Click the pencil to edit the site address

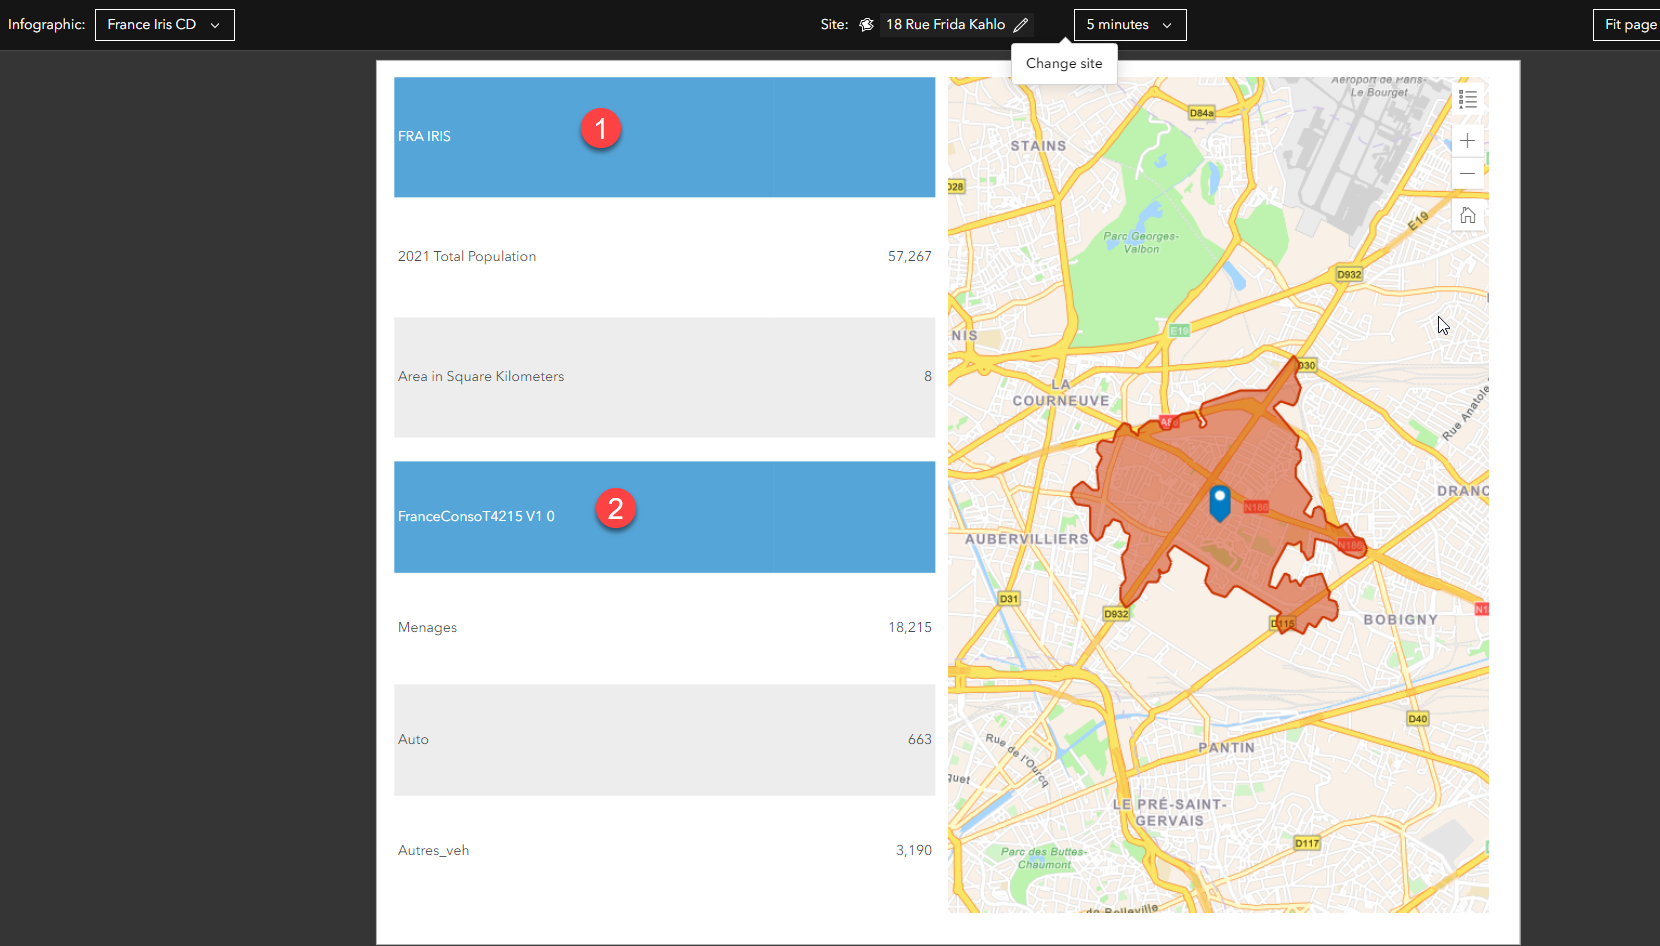pyautogui.click(x=1022, y=24)
